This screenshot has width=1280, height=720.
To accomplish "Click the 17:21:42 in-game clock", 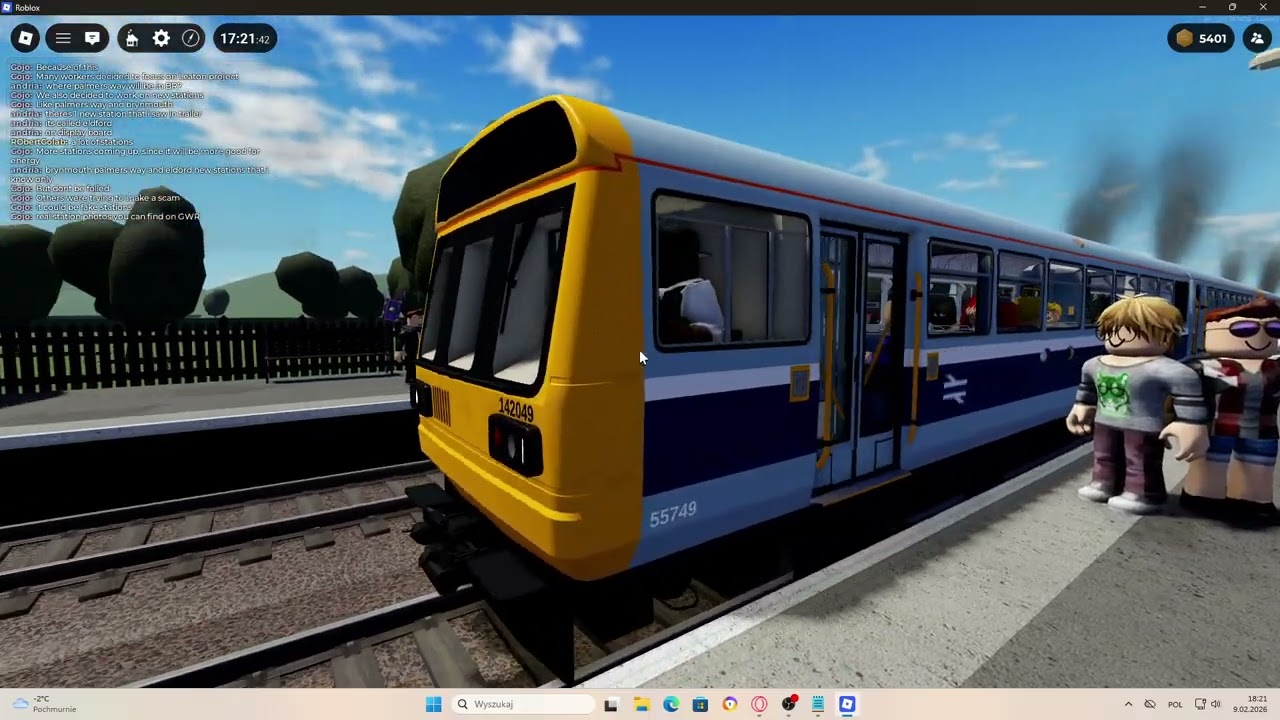I will pos(245,39).
